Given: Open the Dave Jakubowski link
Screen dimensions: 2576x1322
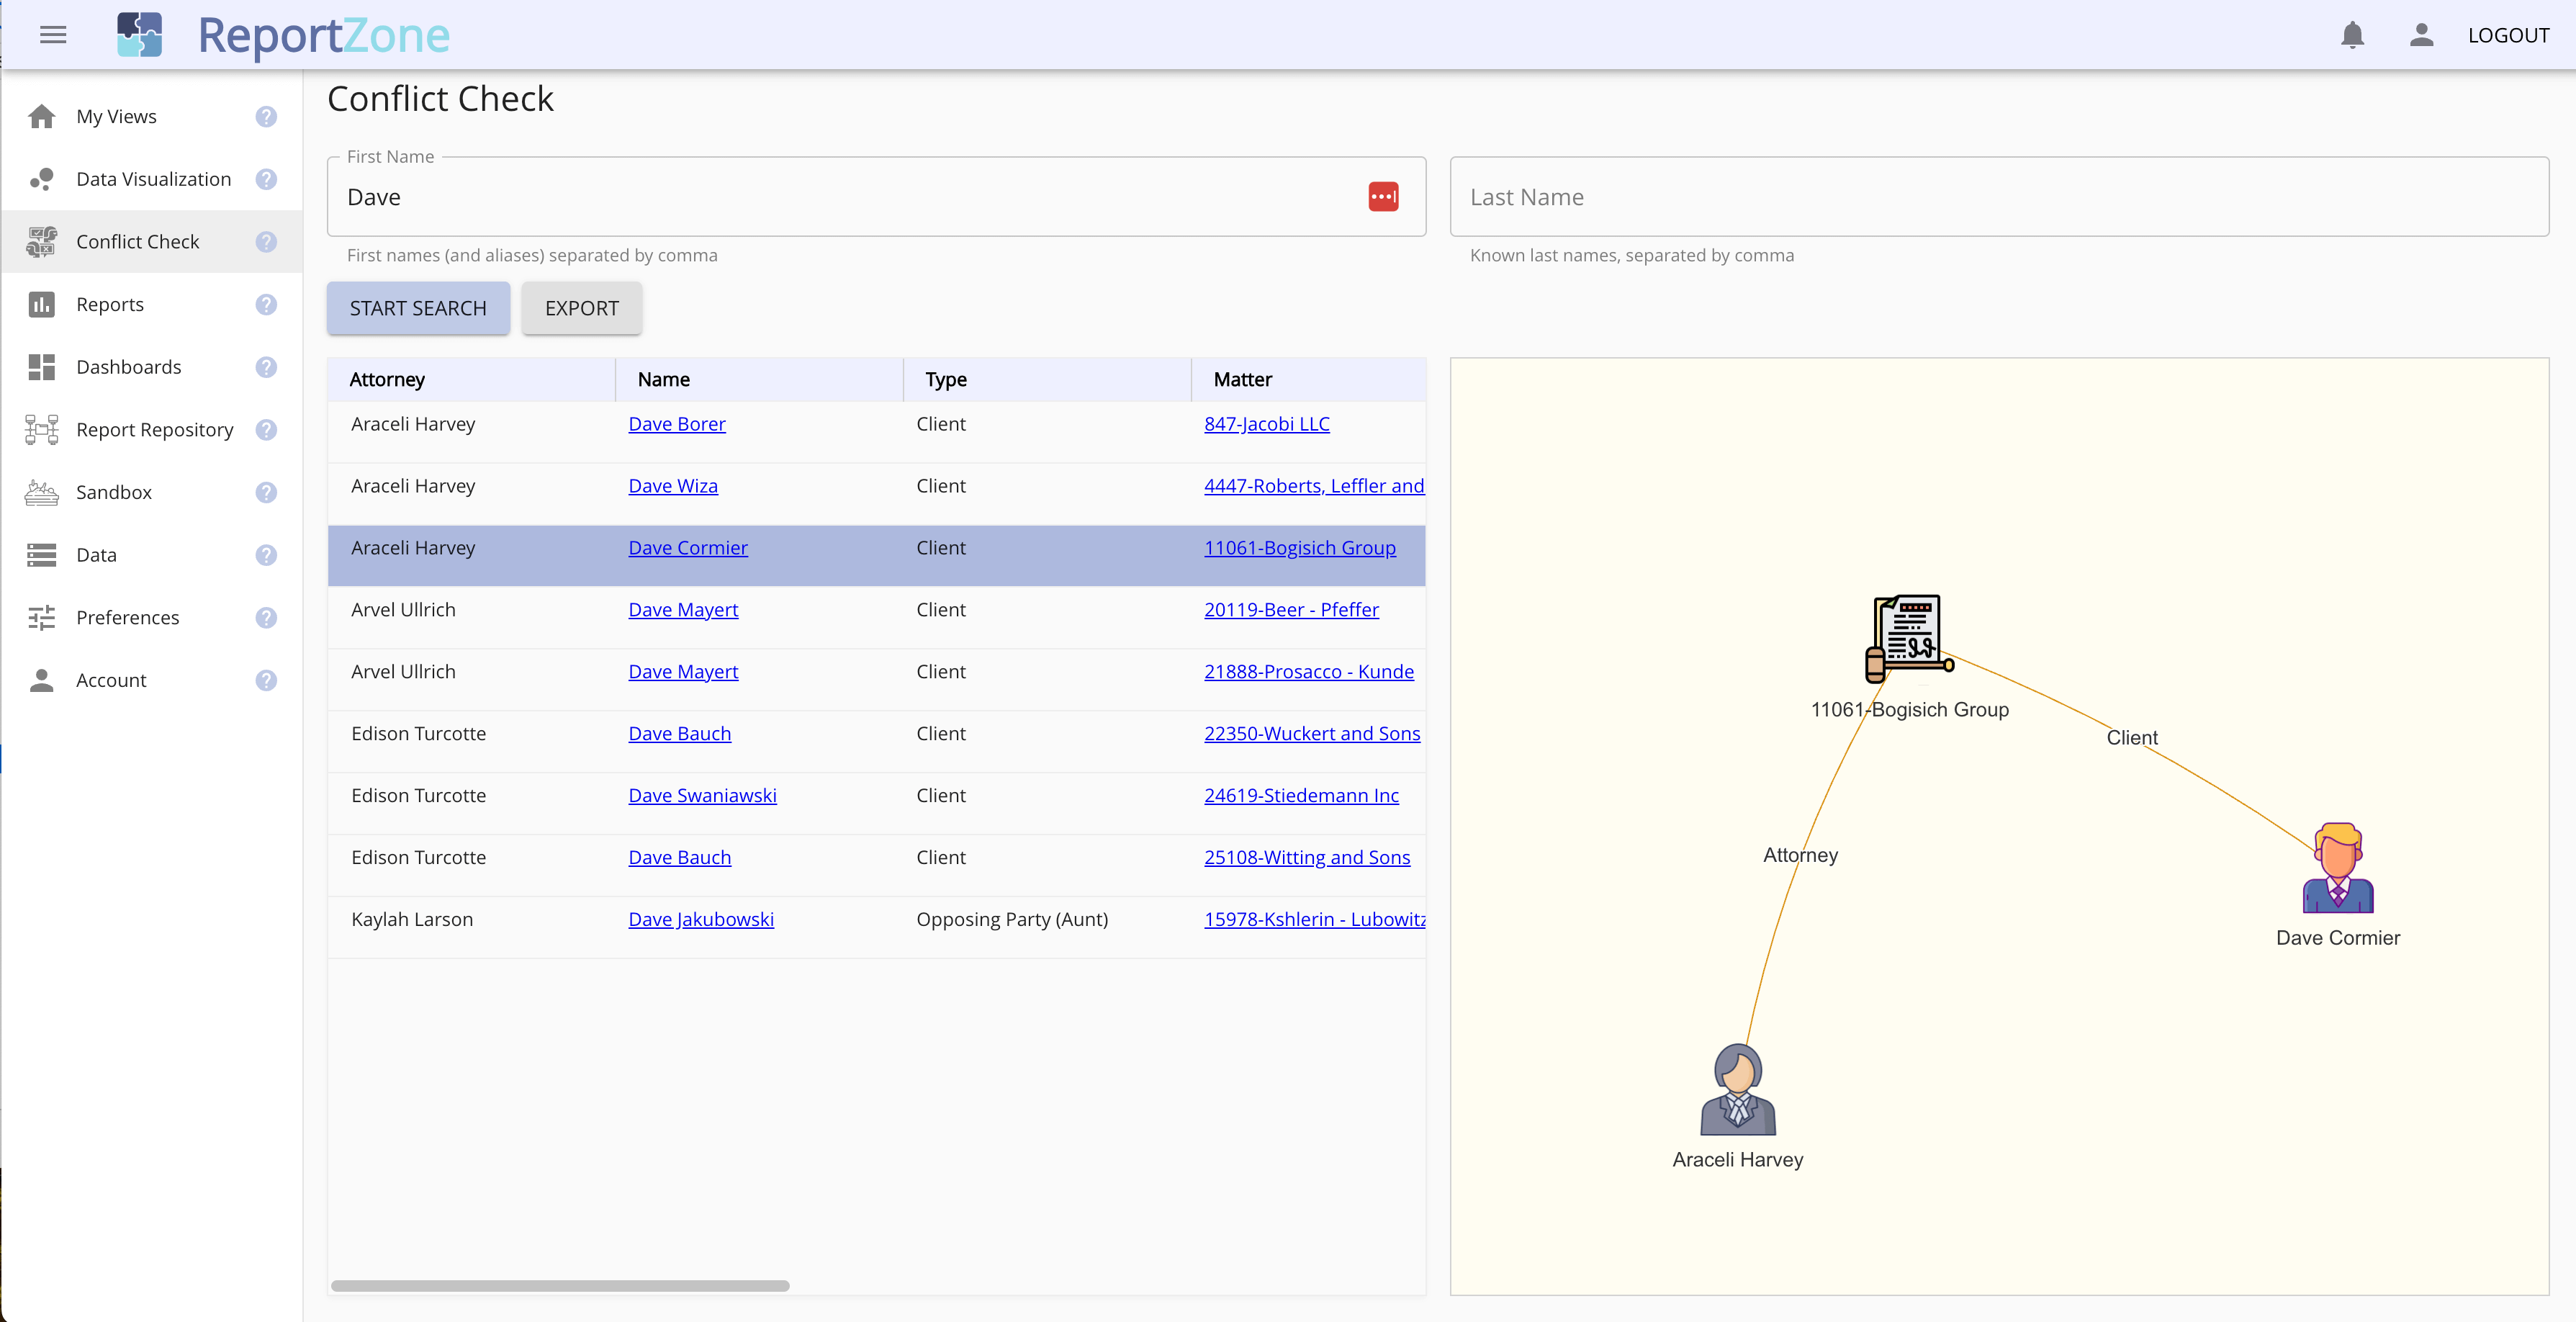Looking at the screenshot, I should tap(701, 920).
